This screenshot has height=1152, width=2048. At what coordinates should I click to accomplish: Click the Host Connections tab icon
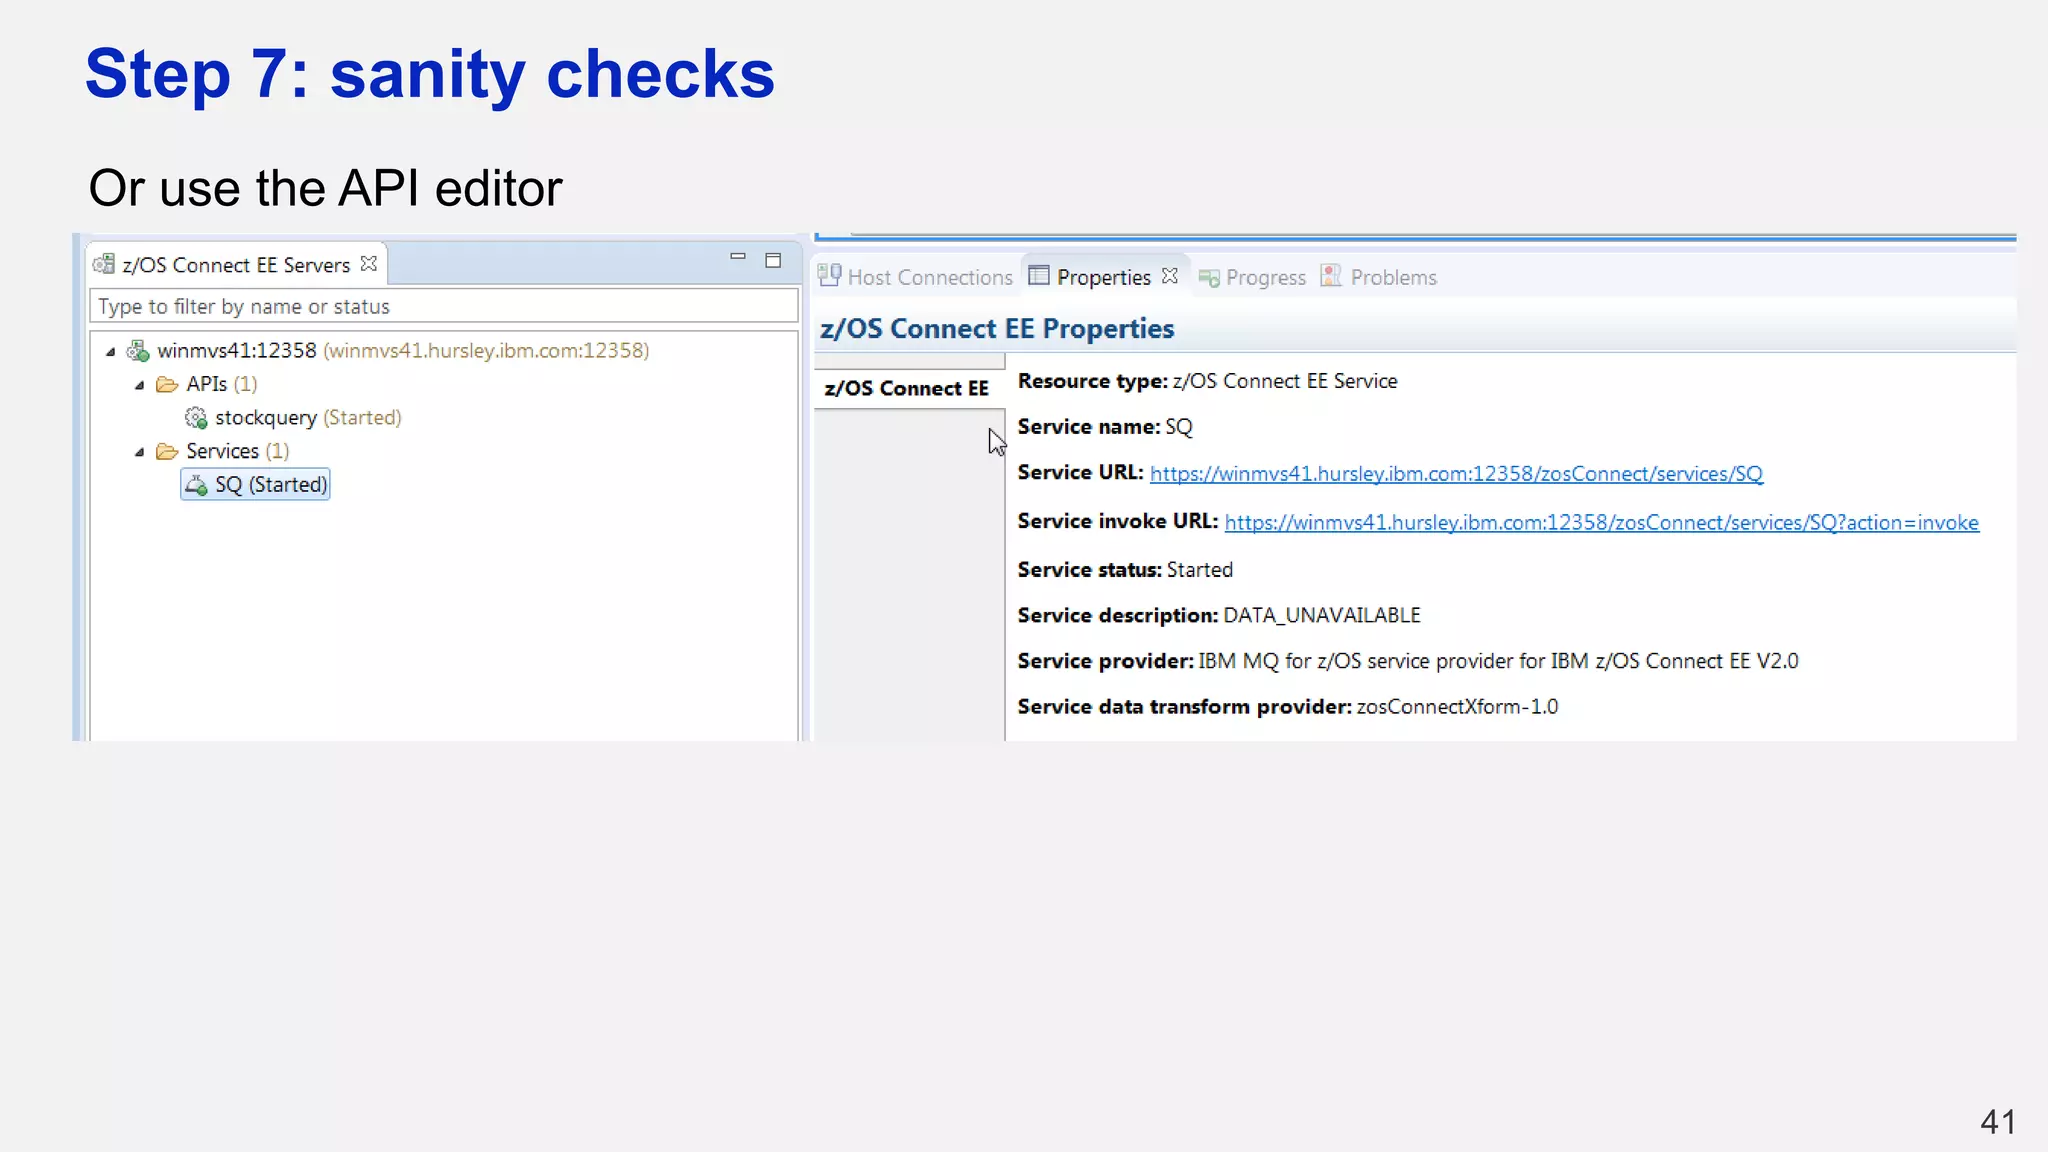coord(829,276)
